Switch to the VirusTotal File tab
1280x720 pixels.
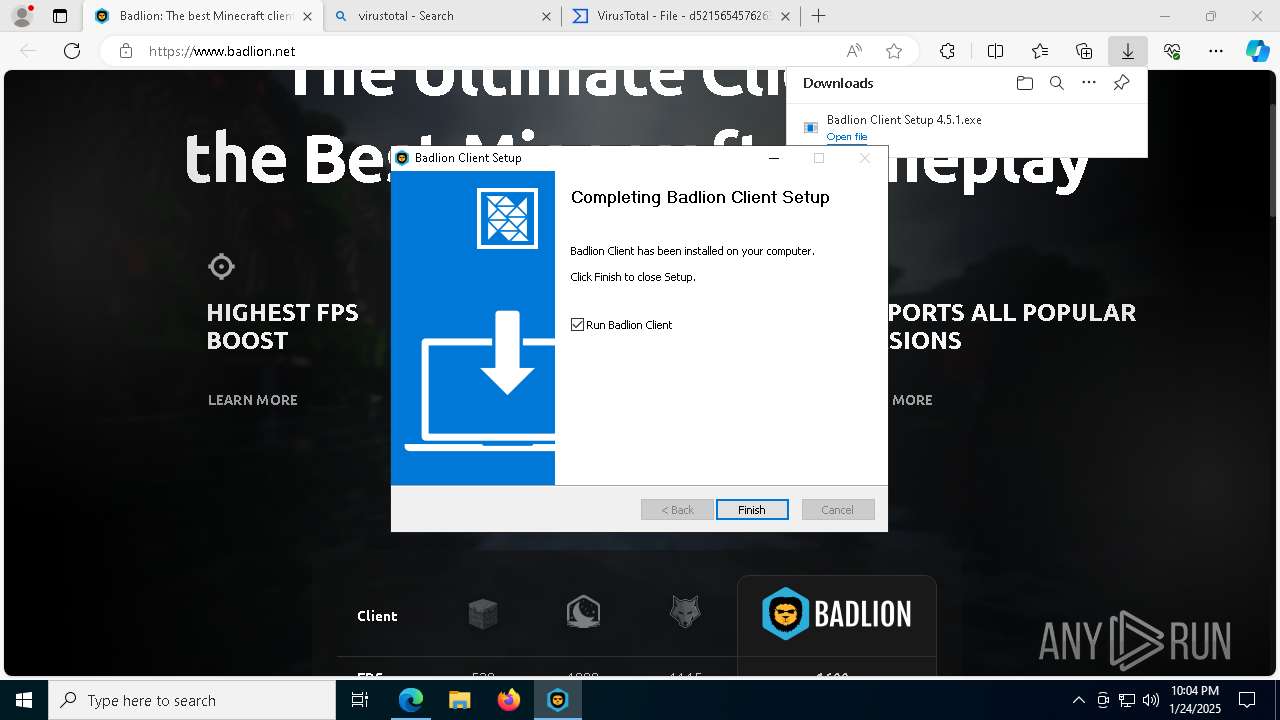pyautogui.click(x=682, y=16)
